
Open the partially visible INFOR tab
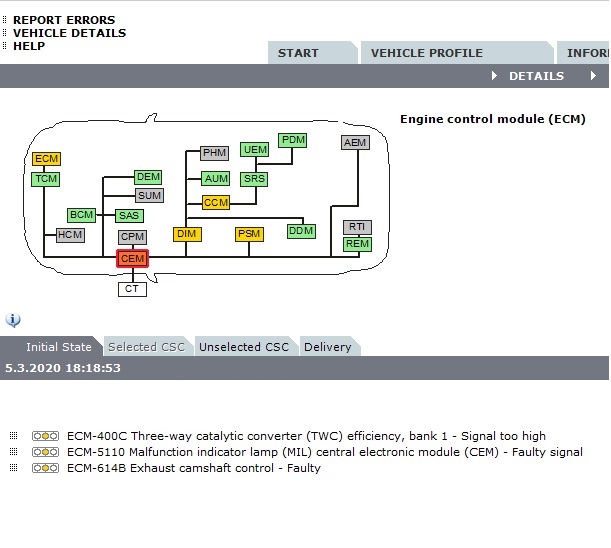point(583,53)
